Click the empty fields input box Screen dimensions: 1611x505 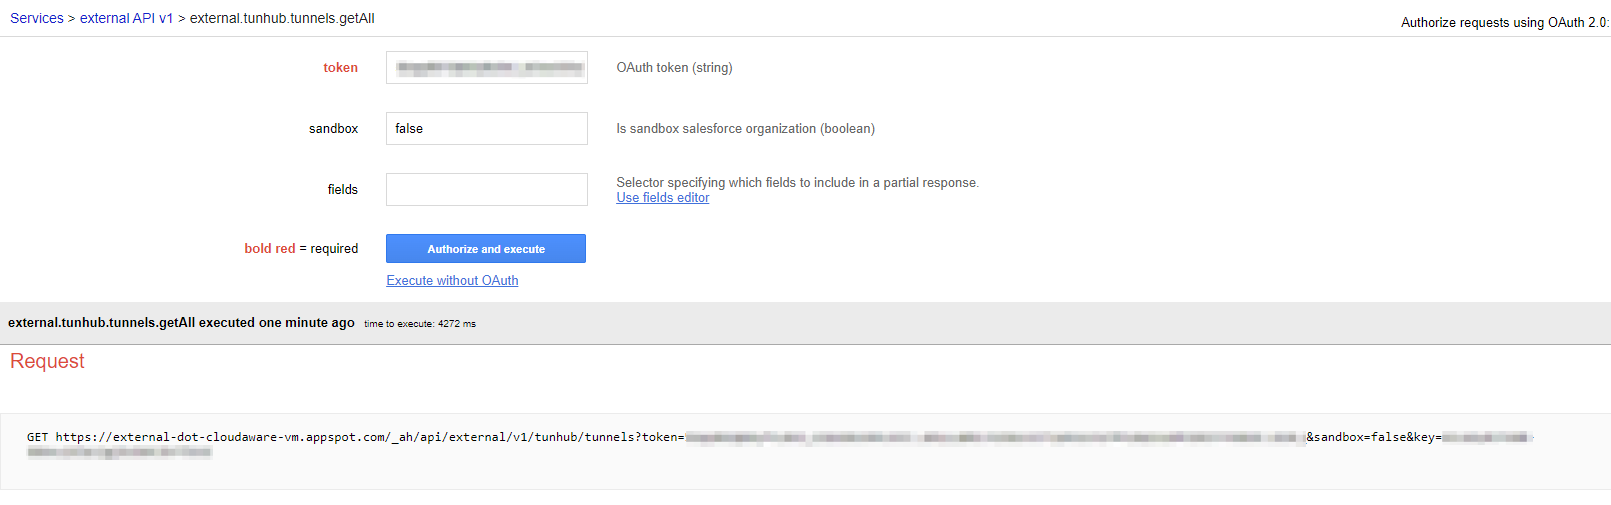click(x=486, y=190)
